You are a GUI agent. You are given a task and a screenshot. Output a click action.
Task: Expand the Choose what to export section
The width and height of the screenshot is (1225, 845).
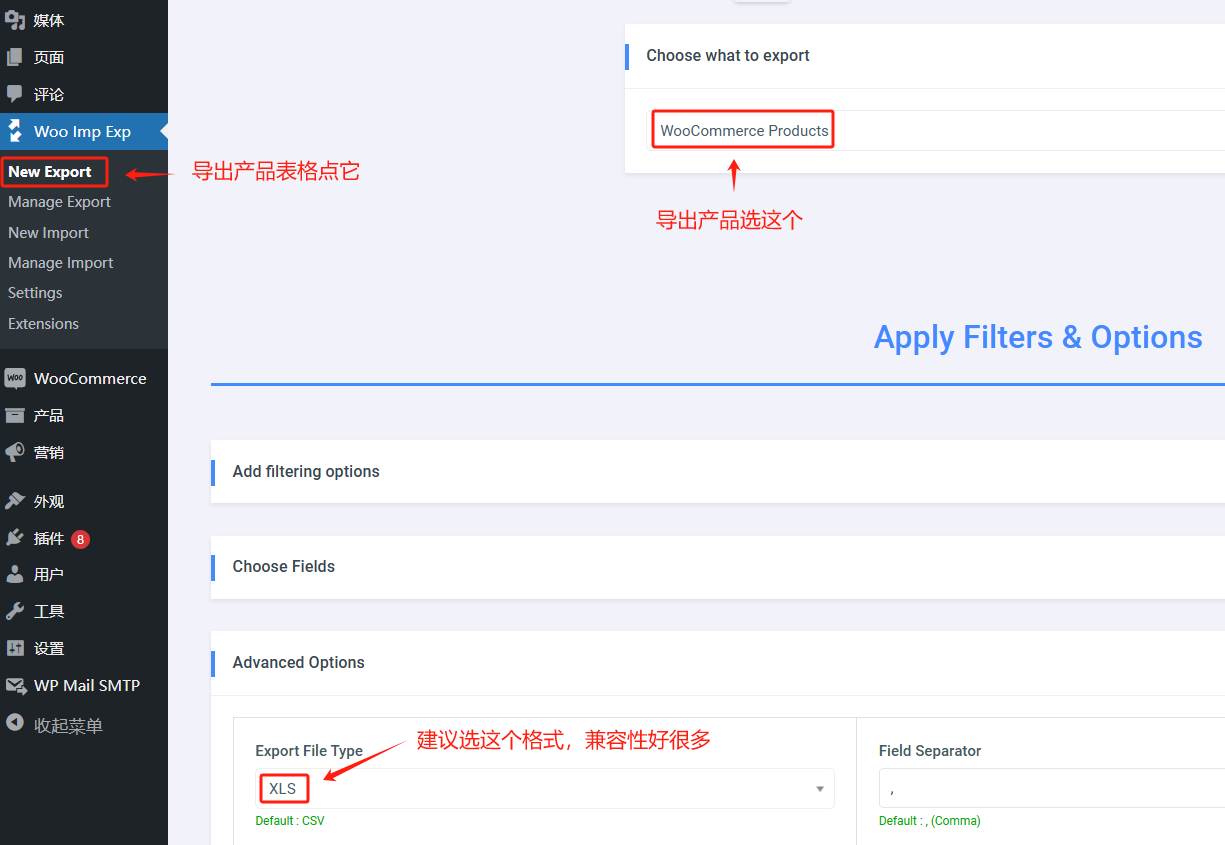coord(925,56)
